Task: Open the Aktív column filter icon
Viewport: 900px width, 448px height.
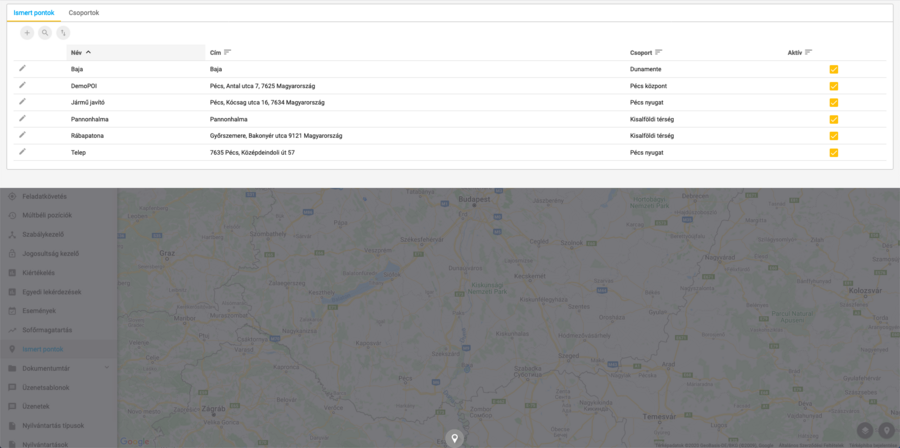Action: 808,52
